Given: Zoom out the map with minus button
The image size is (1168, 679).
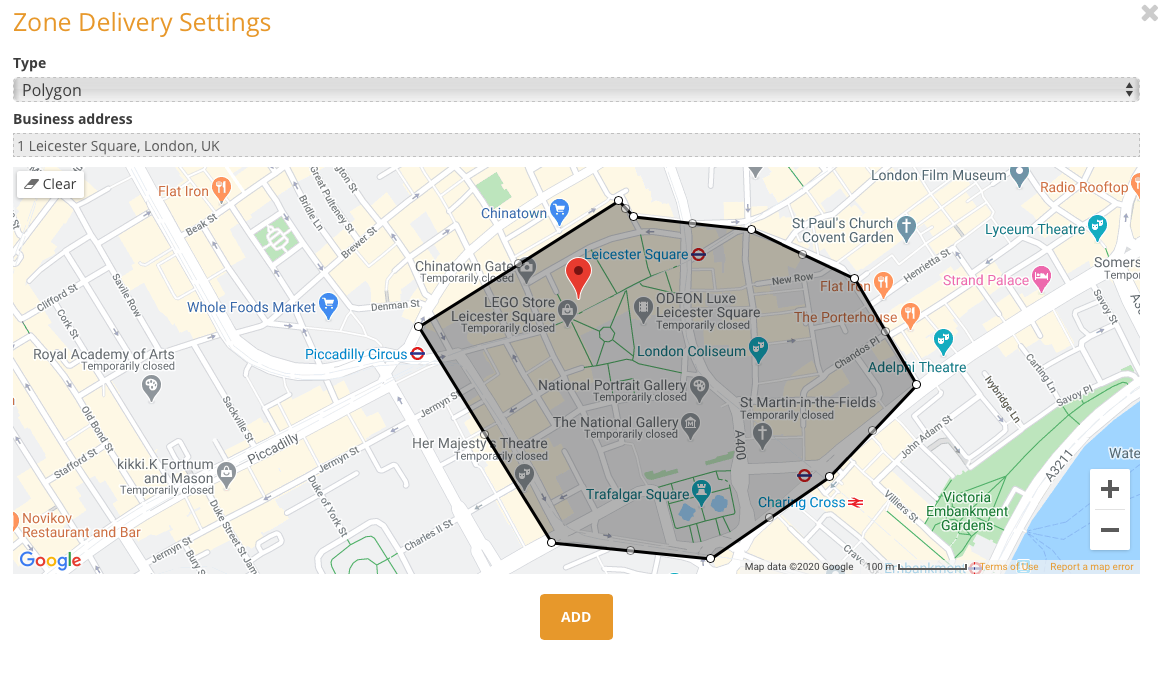Looking at the screenshot, I should tap(1109, 530).
